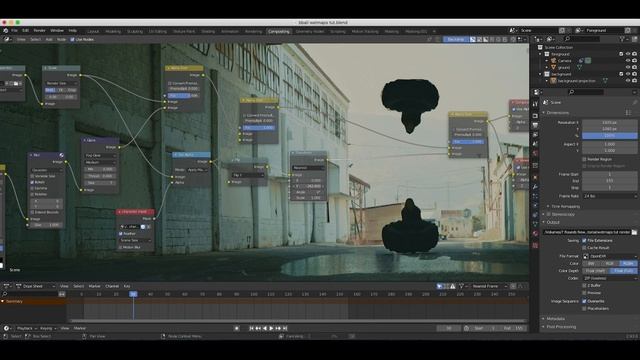
Task: Open the Render menu
Action: coord(39,31)
